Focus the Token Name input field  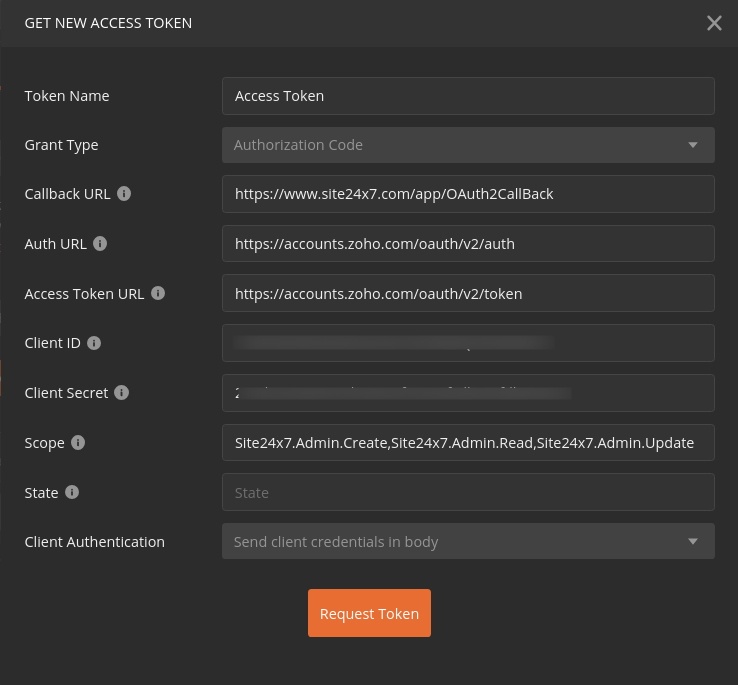click(x=467, y=96)
